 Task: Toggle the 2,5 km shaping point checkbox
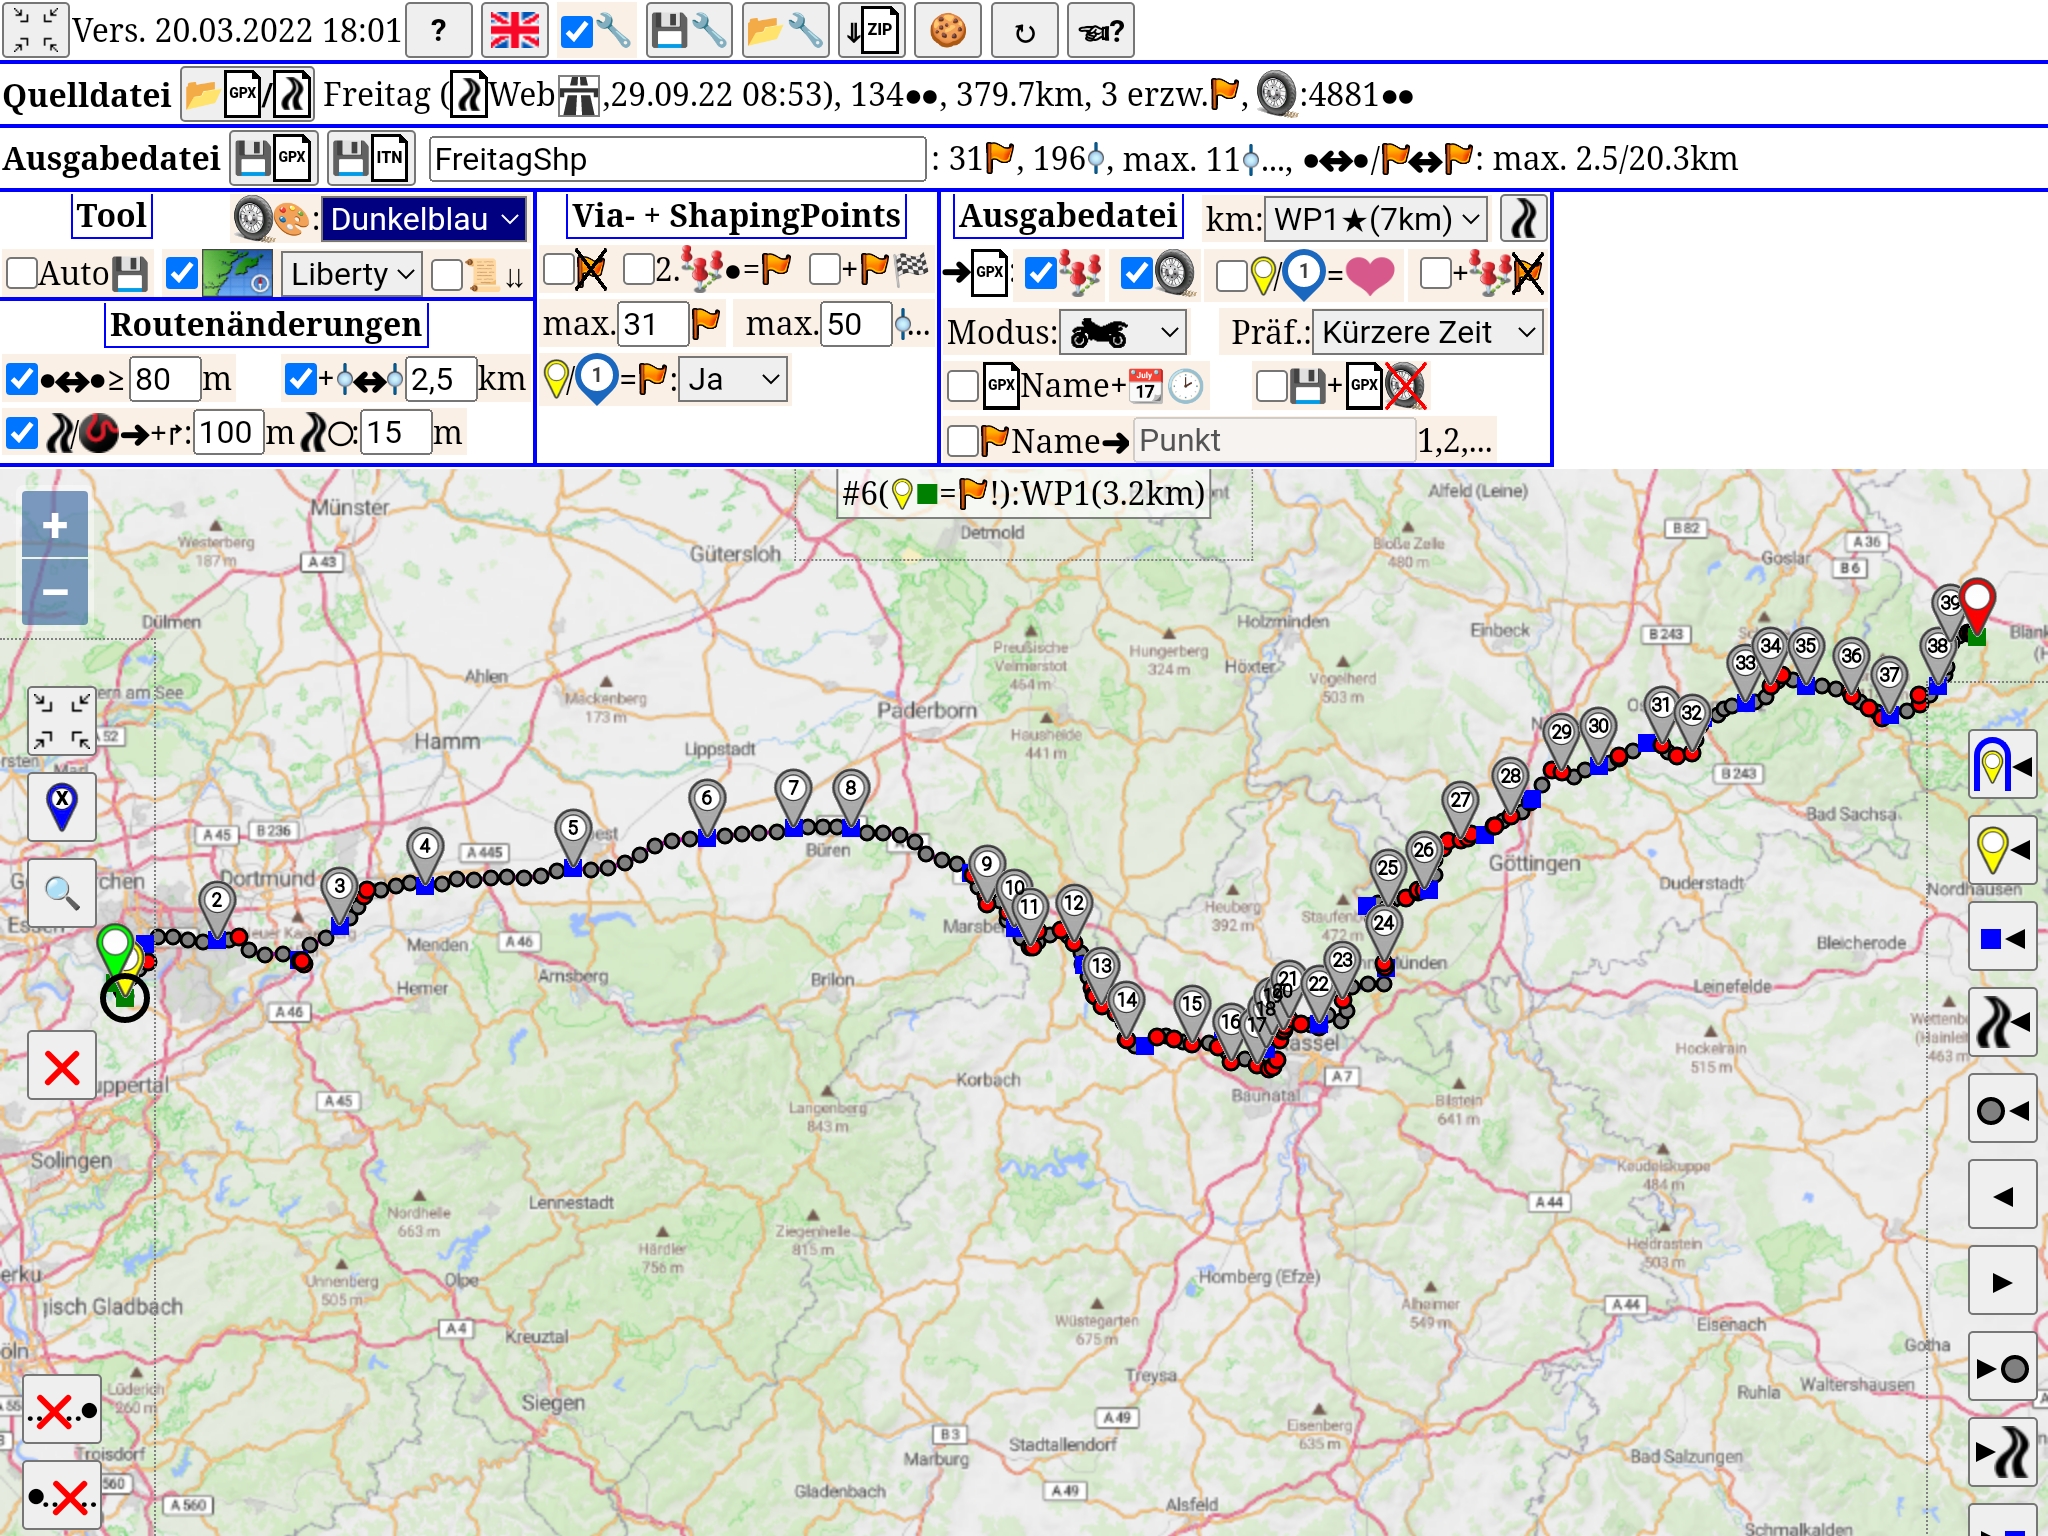(301, 379)
